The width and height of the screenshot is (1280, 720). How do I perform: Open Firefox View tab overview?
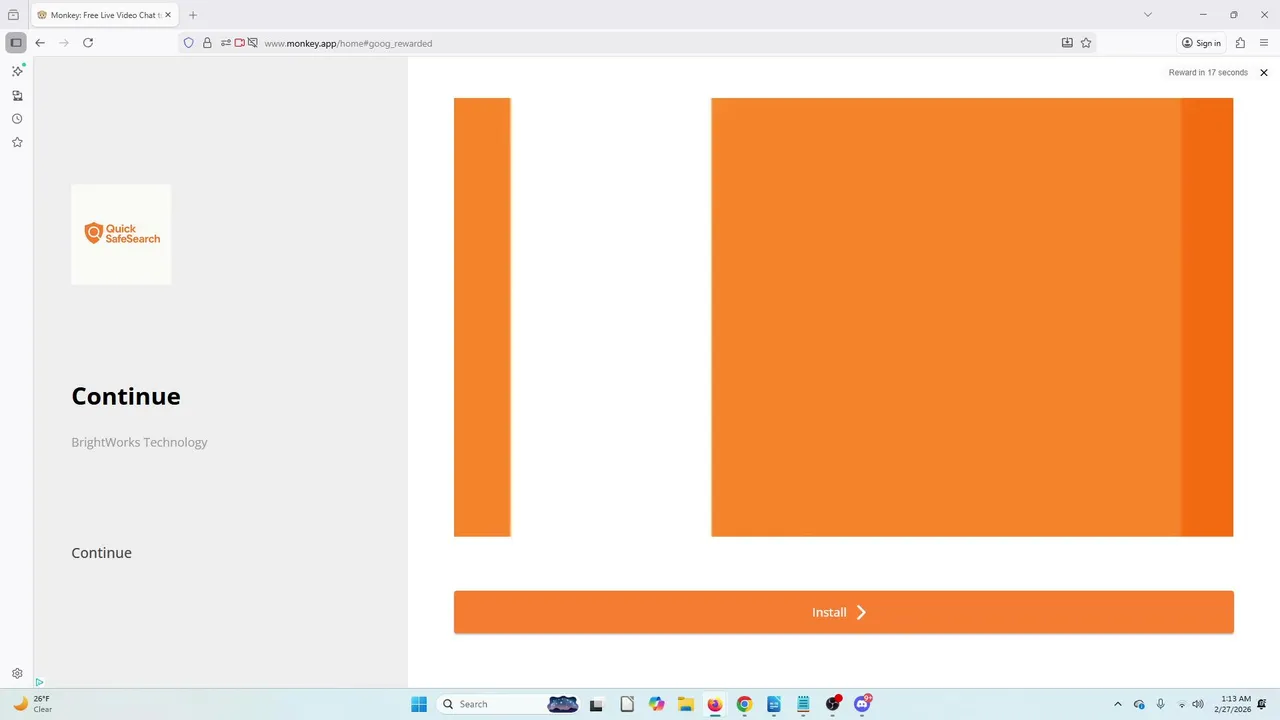pos(13,15)
